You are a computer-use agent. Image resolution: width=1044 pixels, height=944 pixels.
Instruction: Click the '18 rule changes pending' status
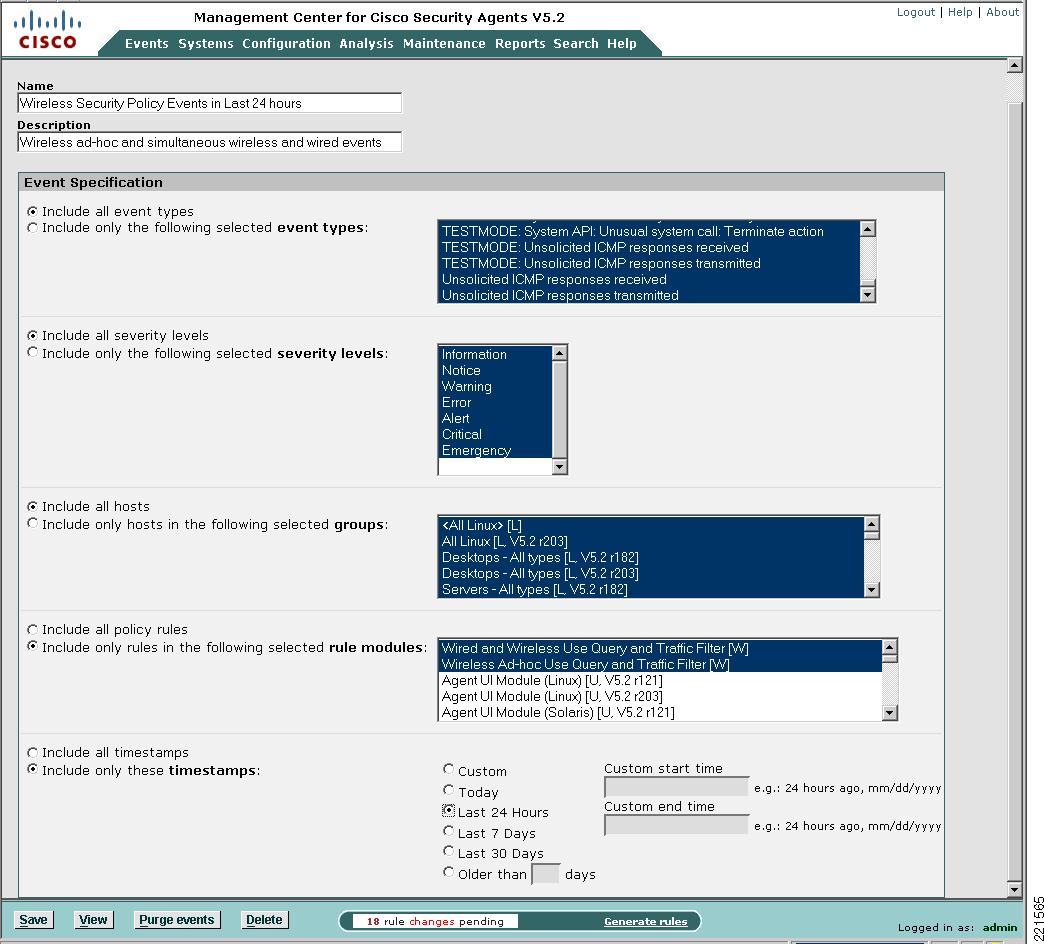(x=435, y=921)
